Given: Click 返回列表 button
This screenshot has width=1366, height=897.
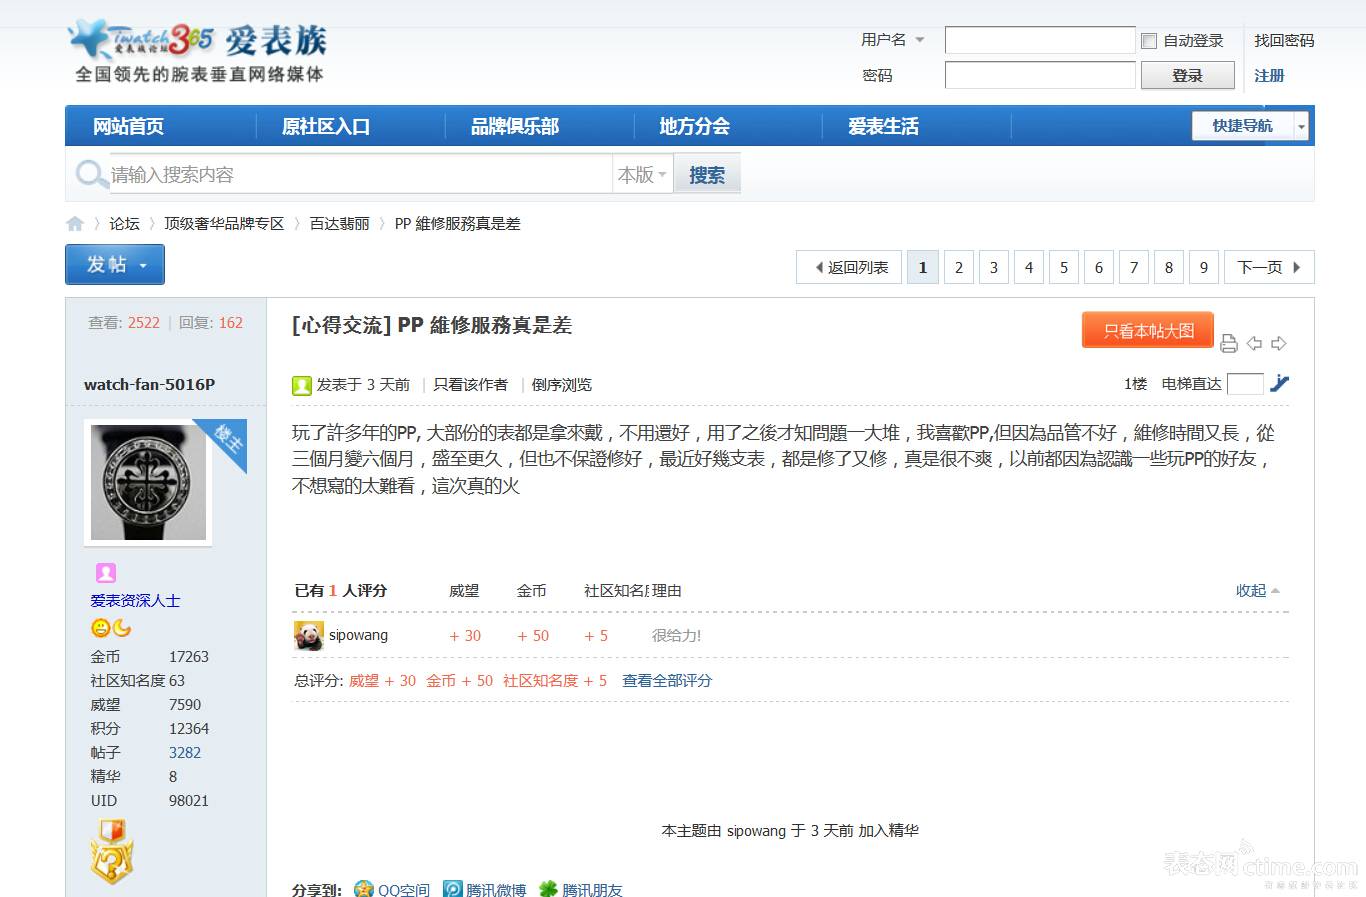Looking at the screenshot, I should 849,267.
